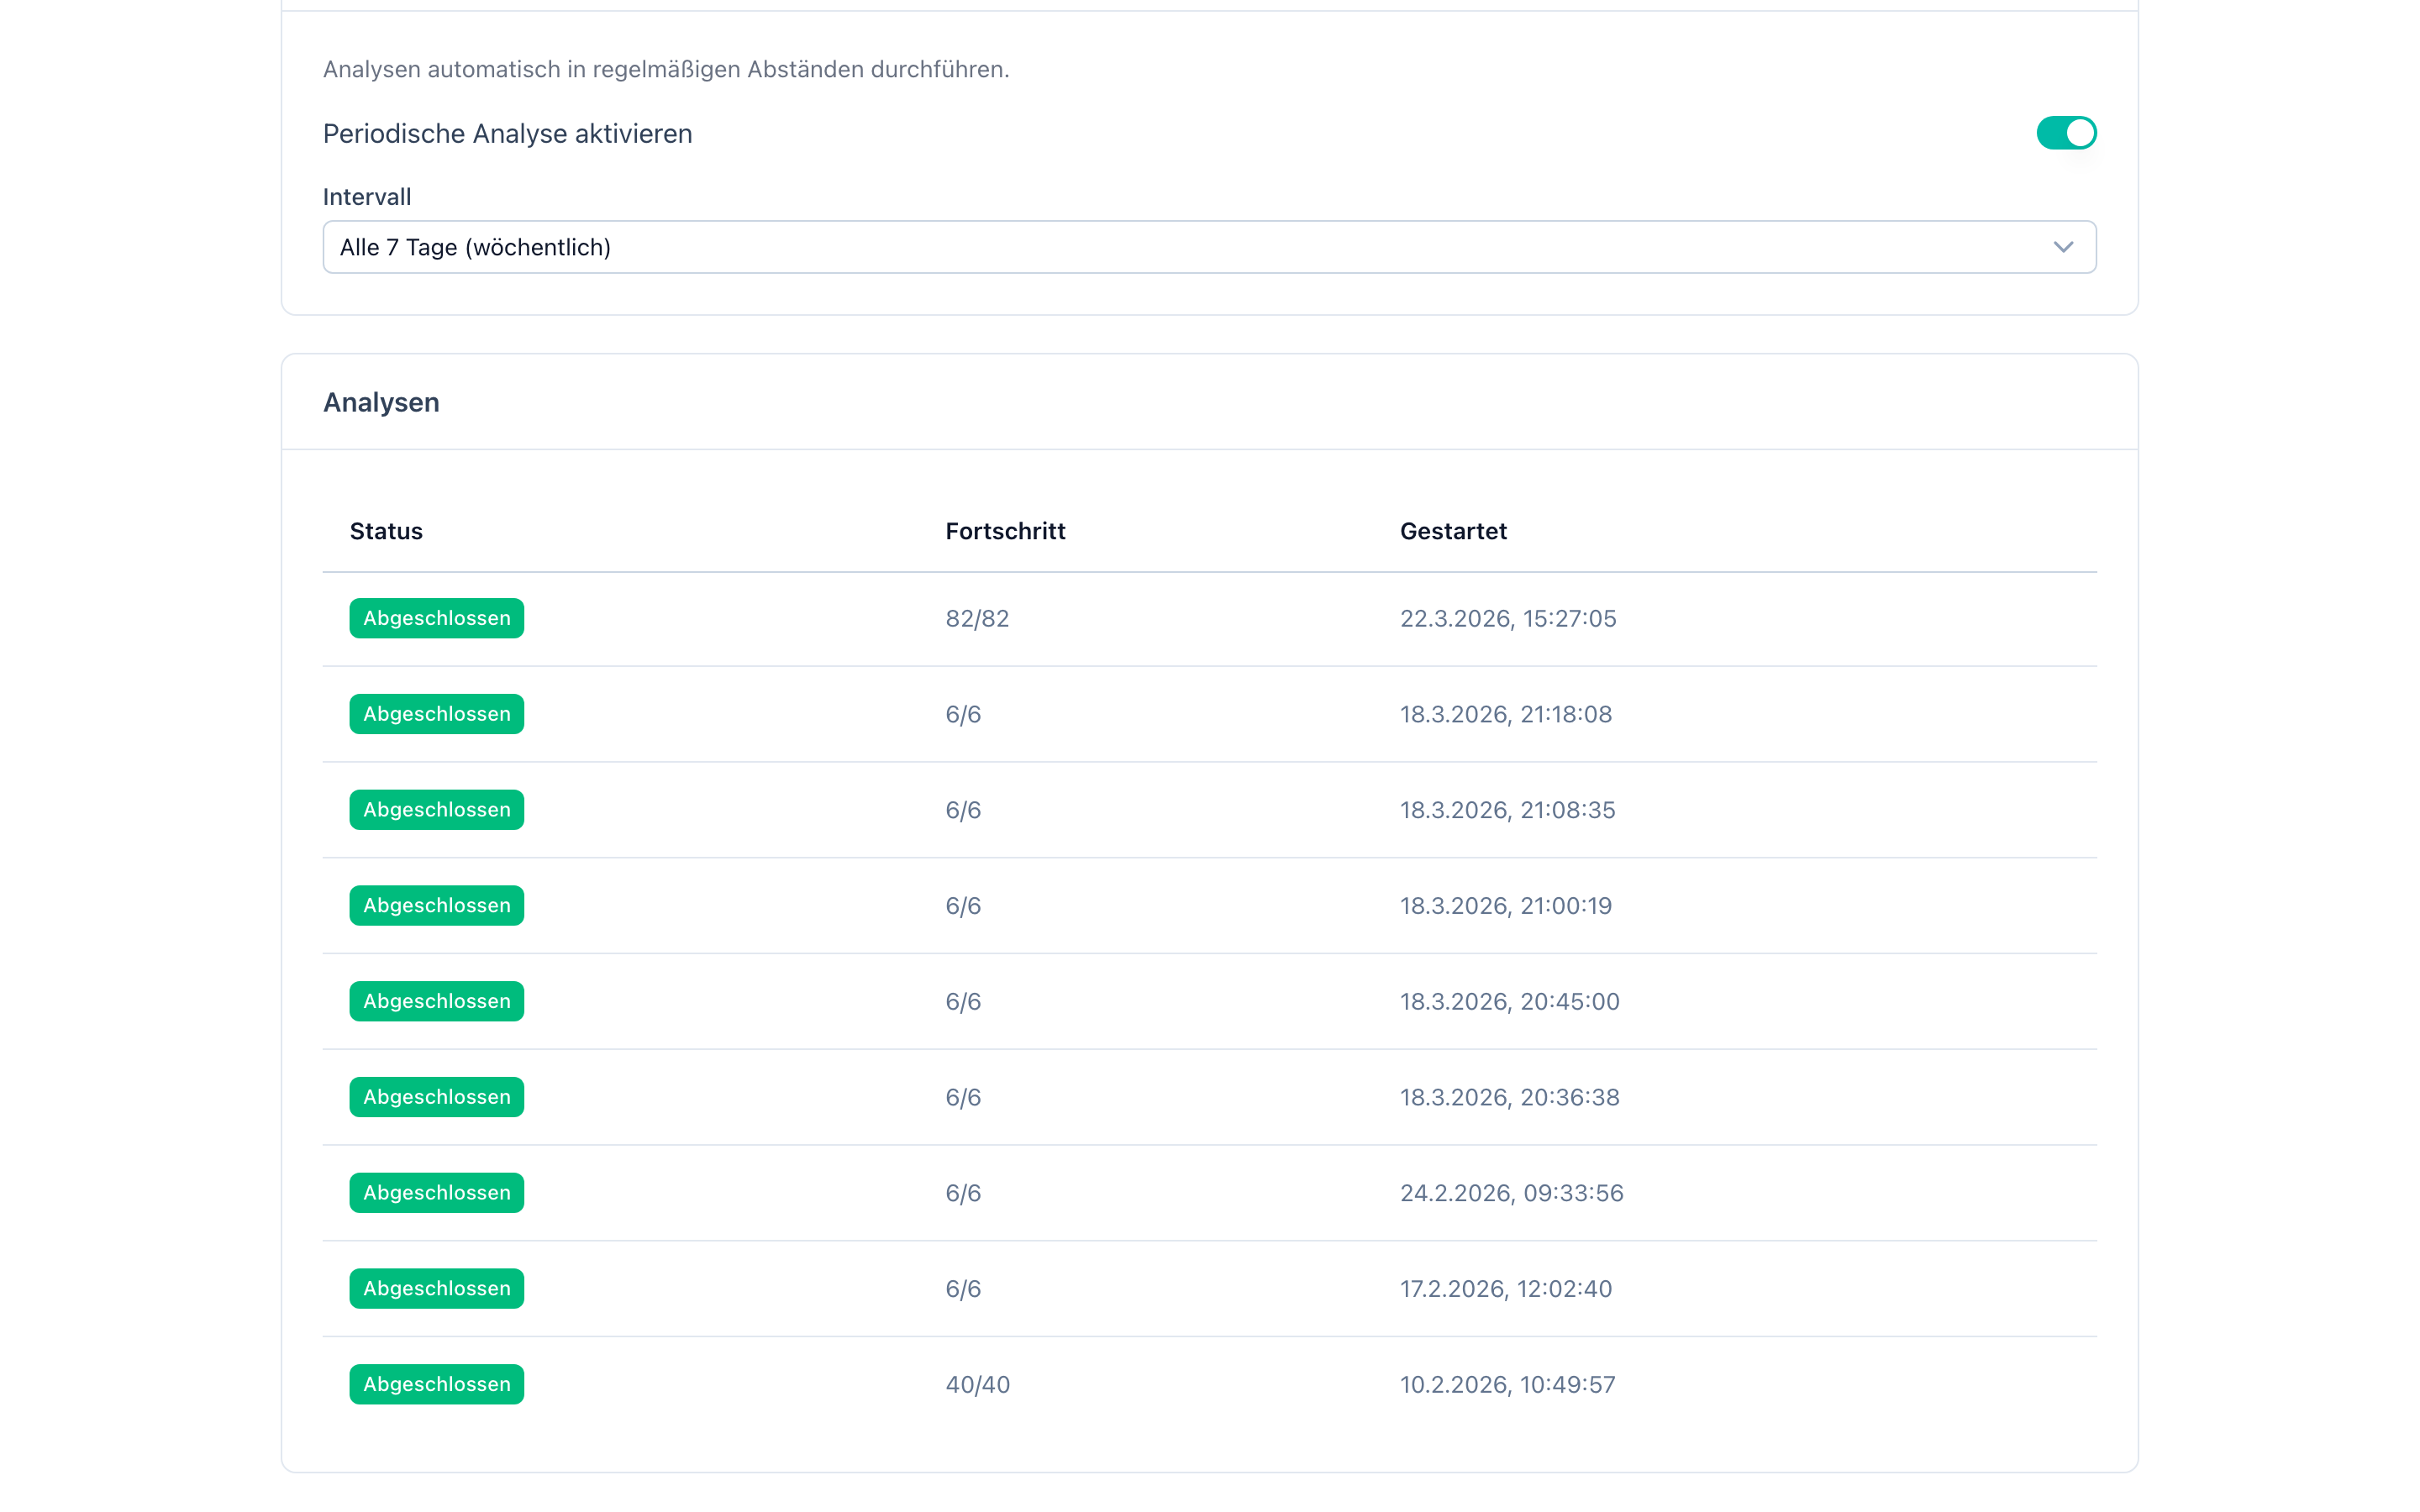Click the 22.3.2026, 15:27:05 start timestamp
Screen dimensions: 2420x1512
[1507, 618]
